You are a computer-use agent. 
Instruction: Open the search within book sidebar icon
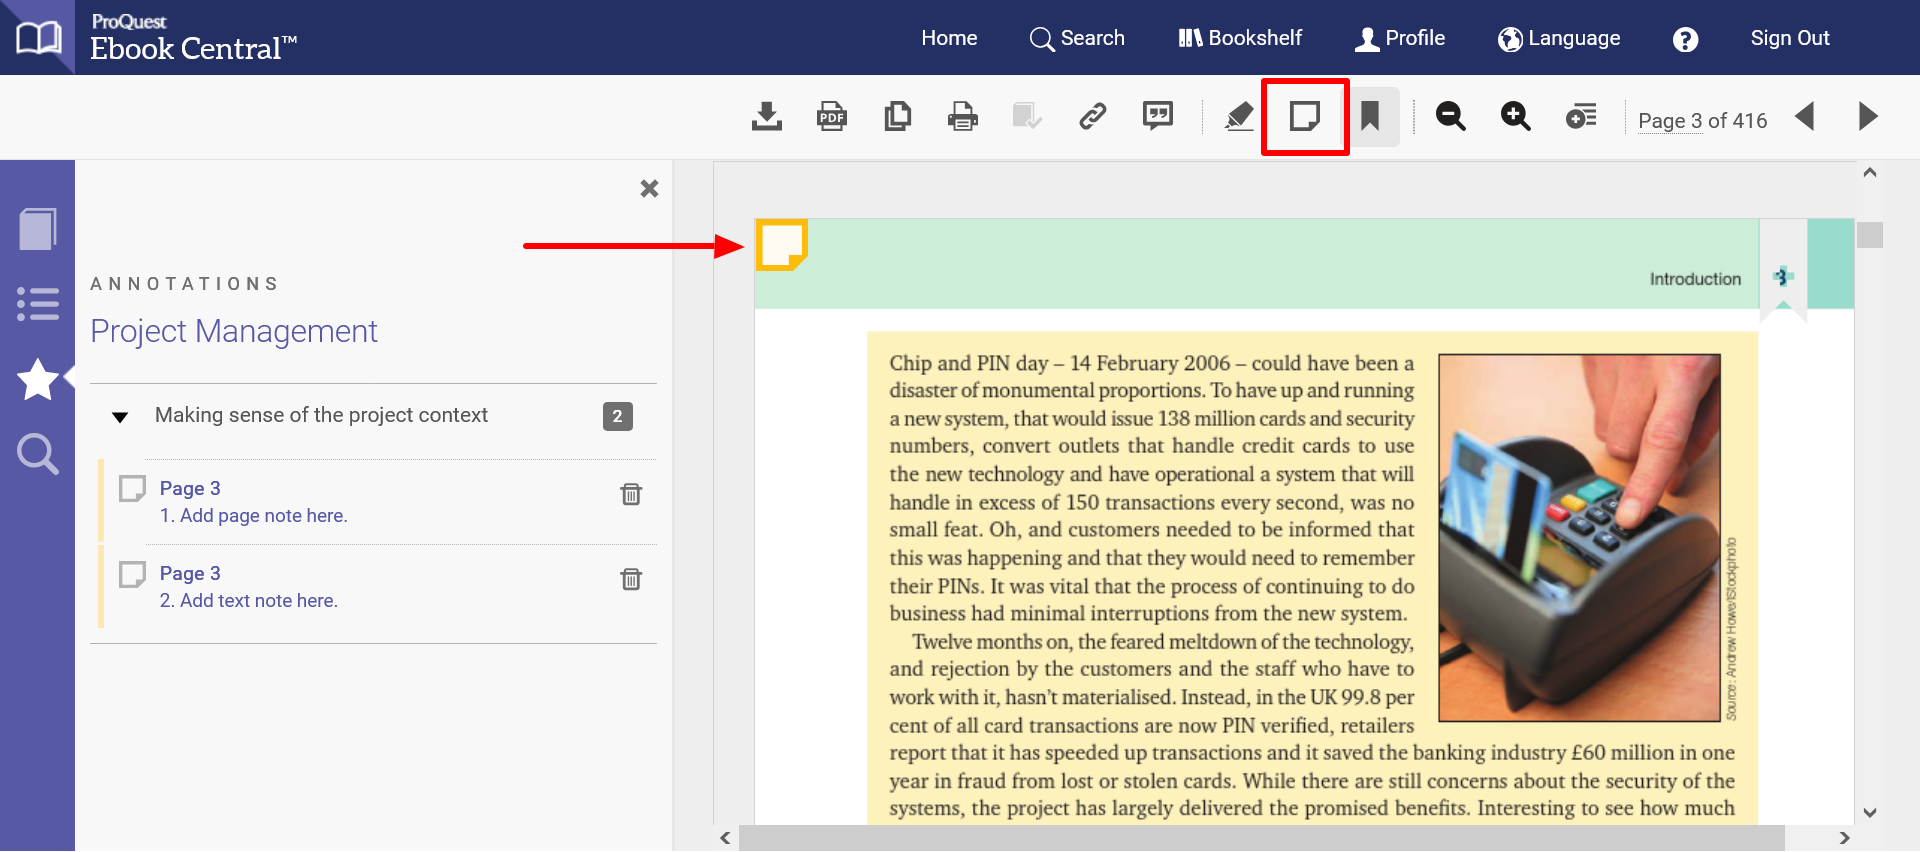(x=38, y=454)
